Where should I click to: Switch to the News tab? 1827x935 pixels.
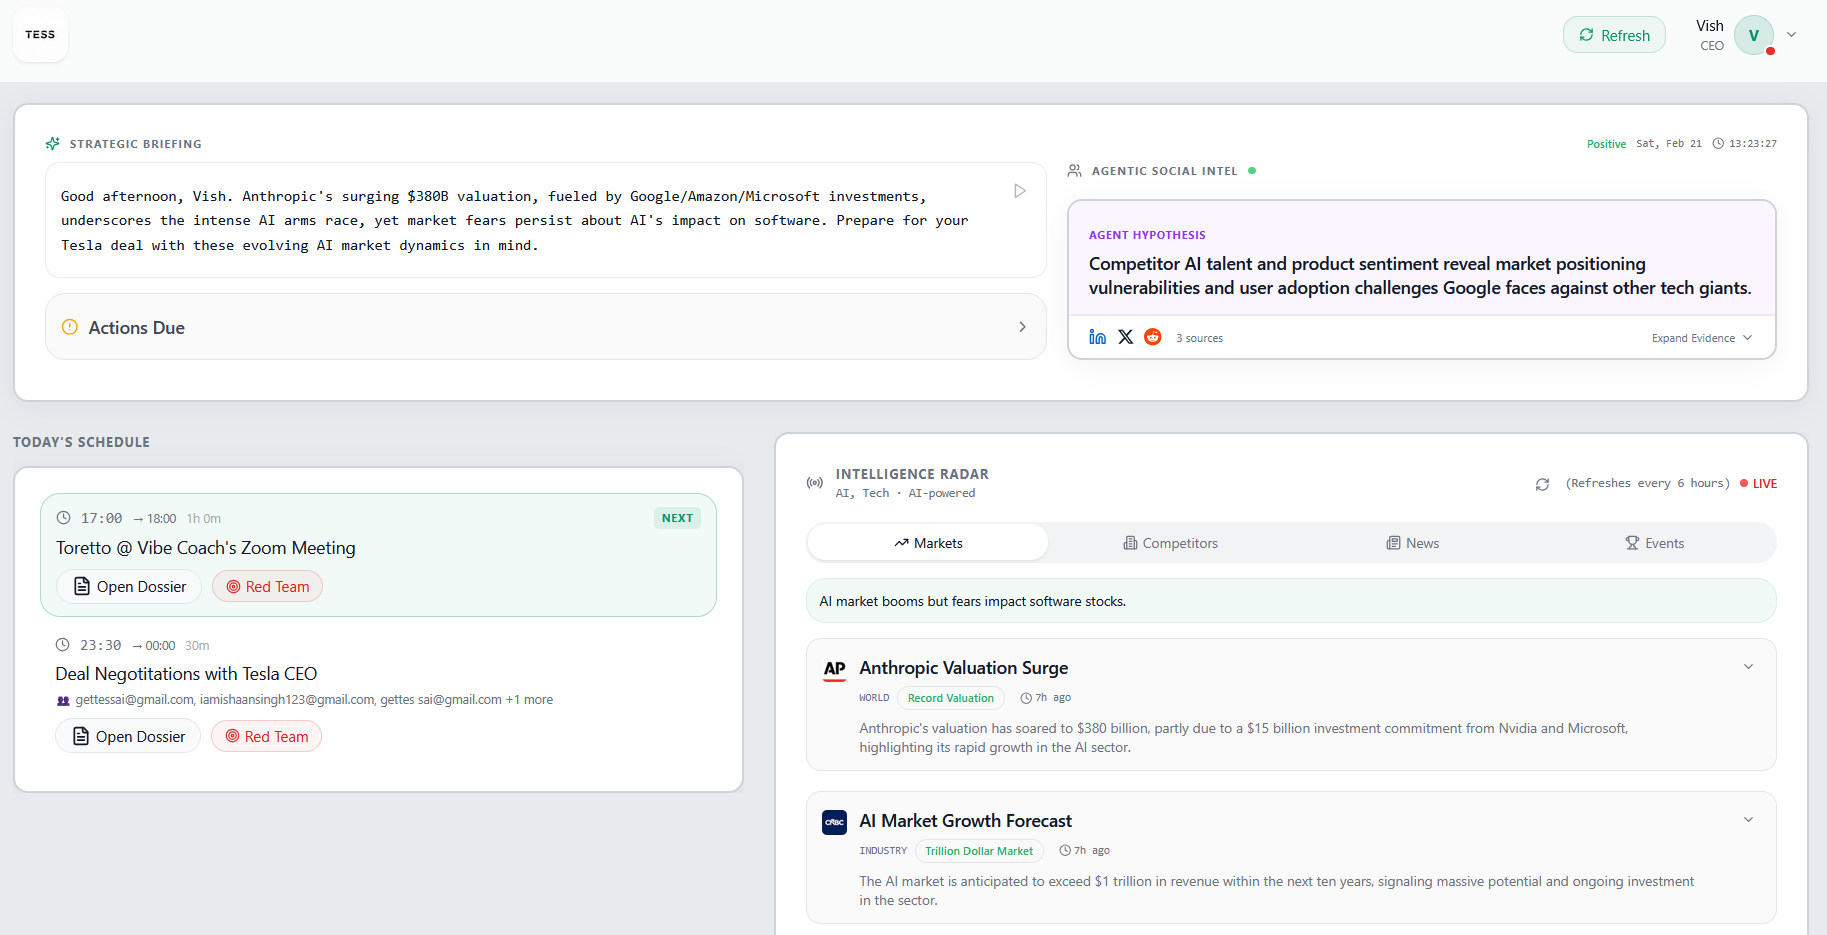point(1412,543)
